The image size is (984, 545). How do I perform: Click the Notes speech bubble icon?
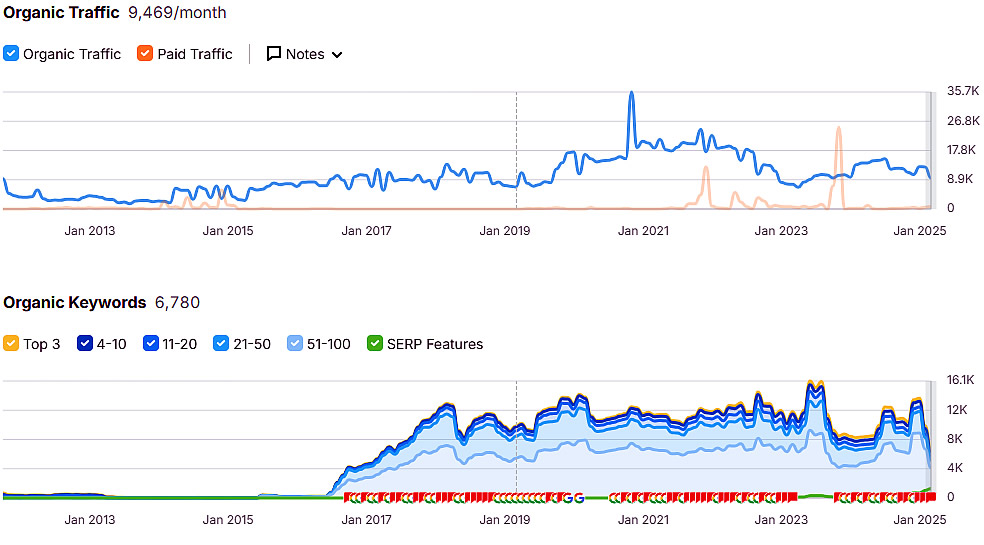pyautogui.click(x=273, y=54)
